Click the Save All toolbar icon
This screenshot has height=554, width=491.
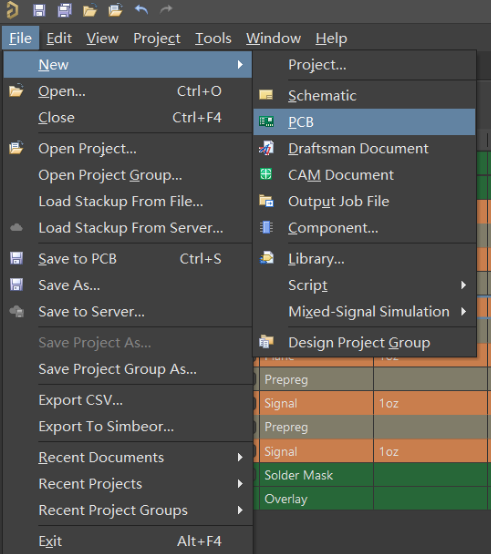(65, 10)
